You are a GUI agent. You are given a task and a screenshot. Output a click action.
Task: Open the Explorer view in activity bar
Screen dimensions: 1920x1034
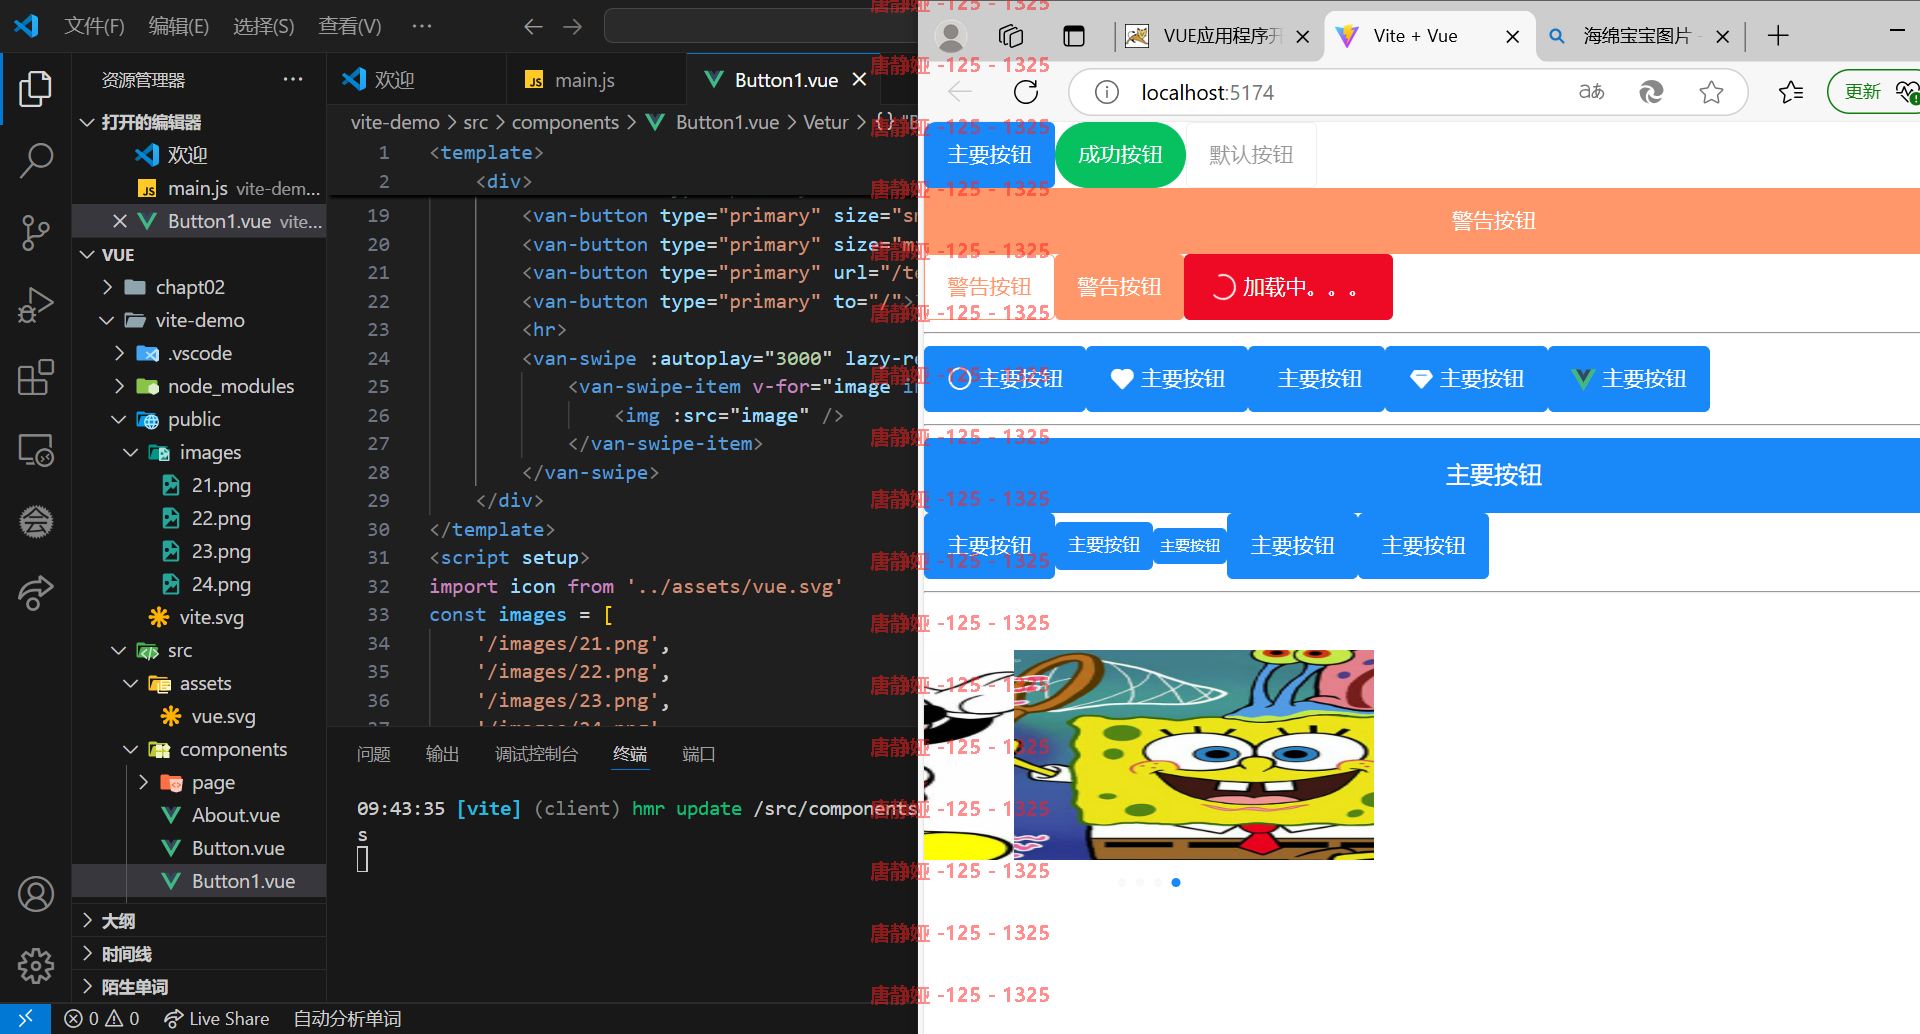click(x=36, y=90)
